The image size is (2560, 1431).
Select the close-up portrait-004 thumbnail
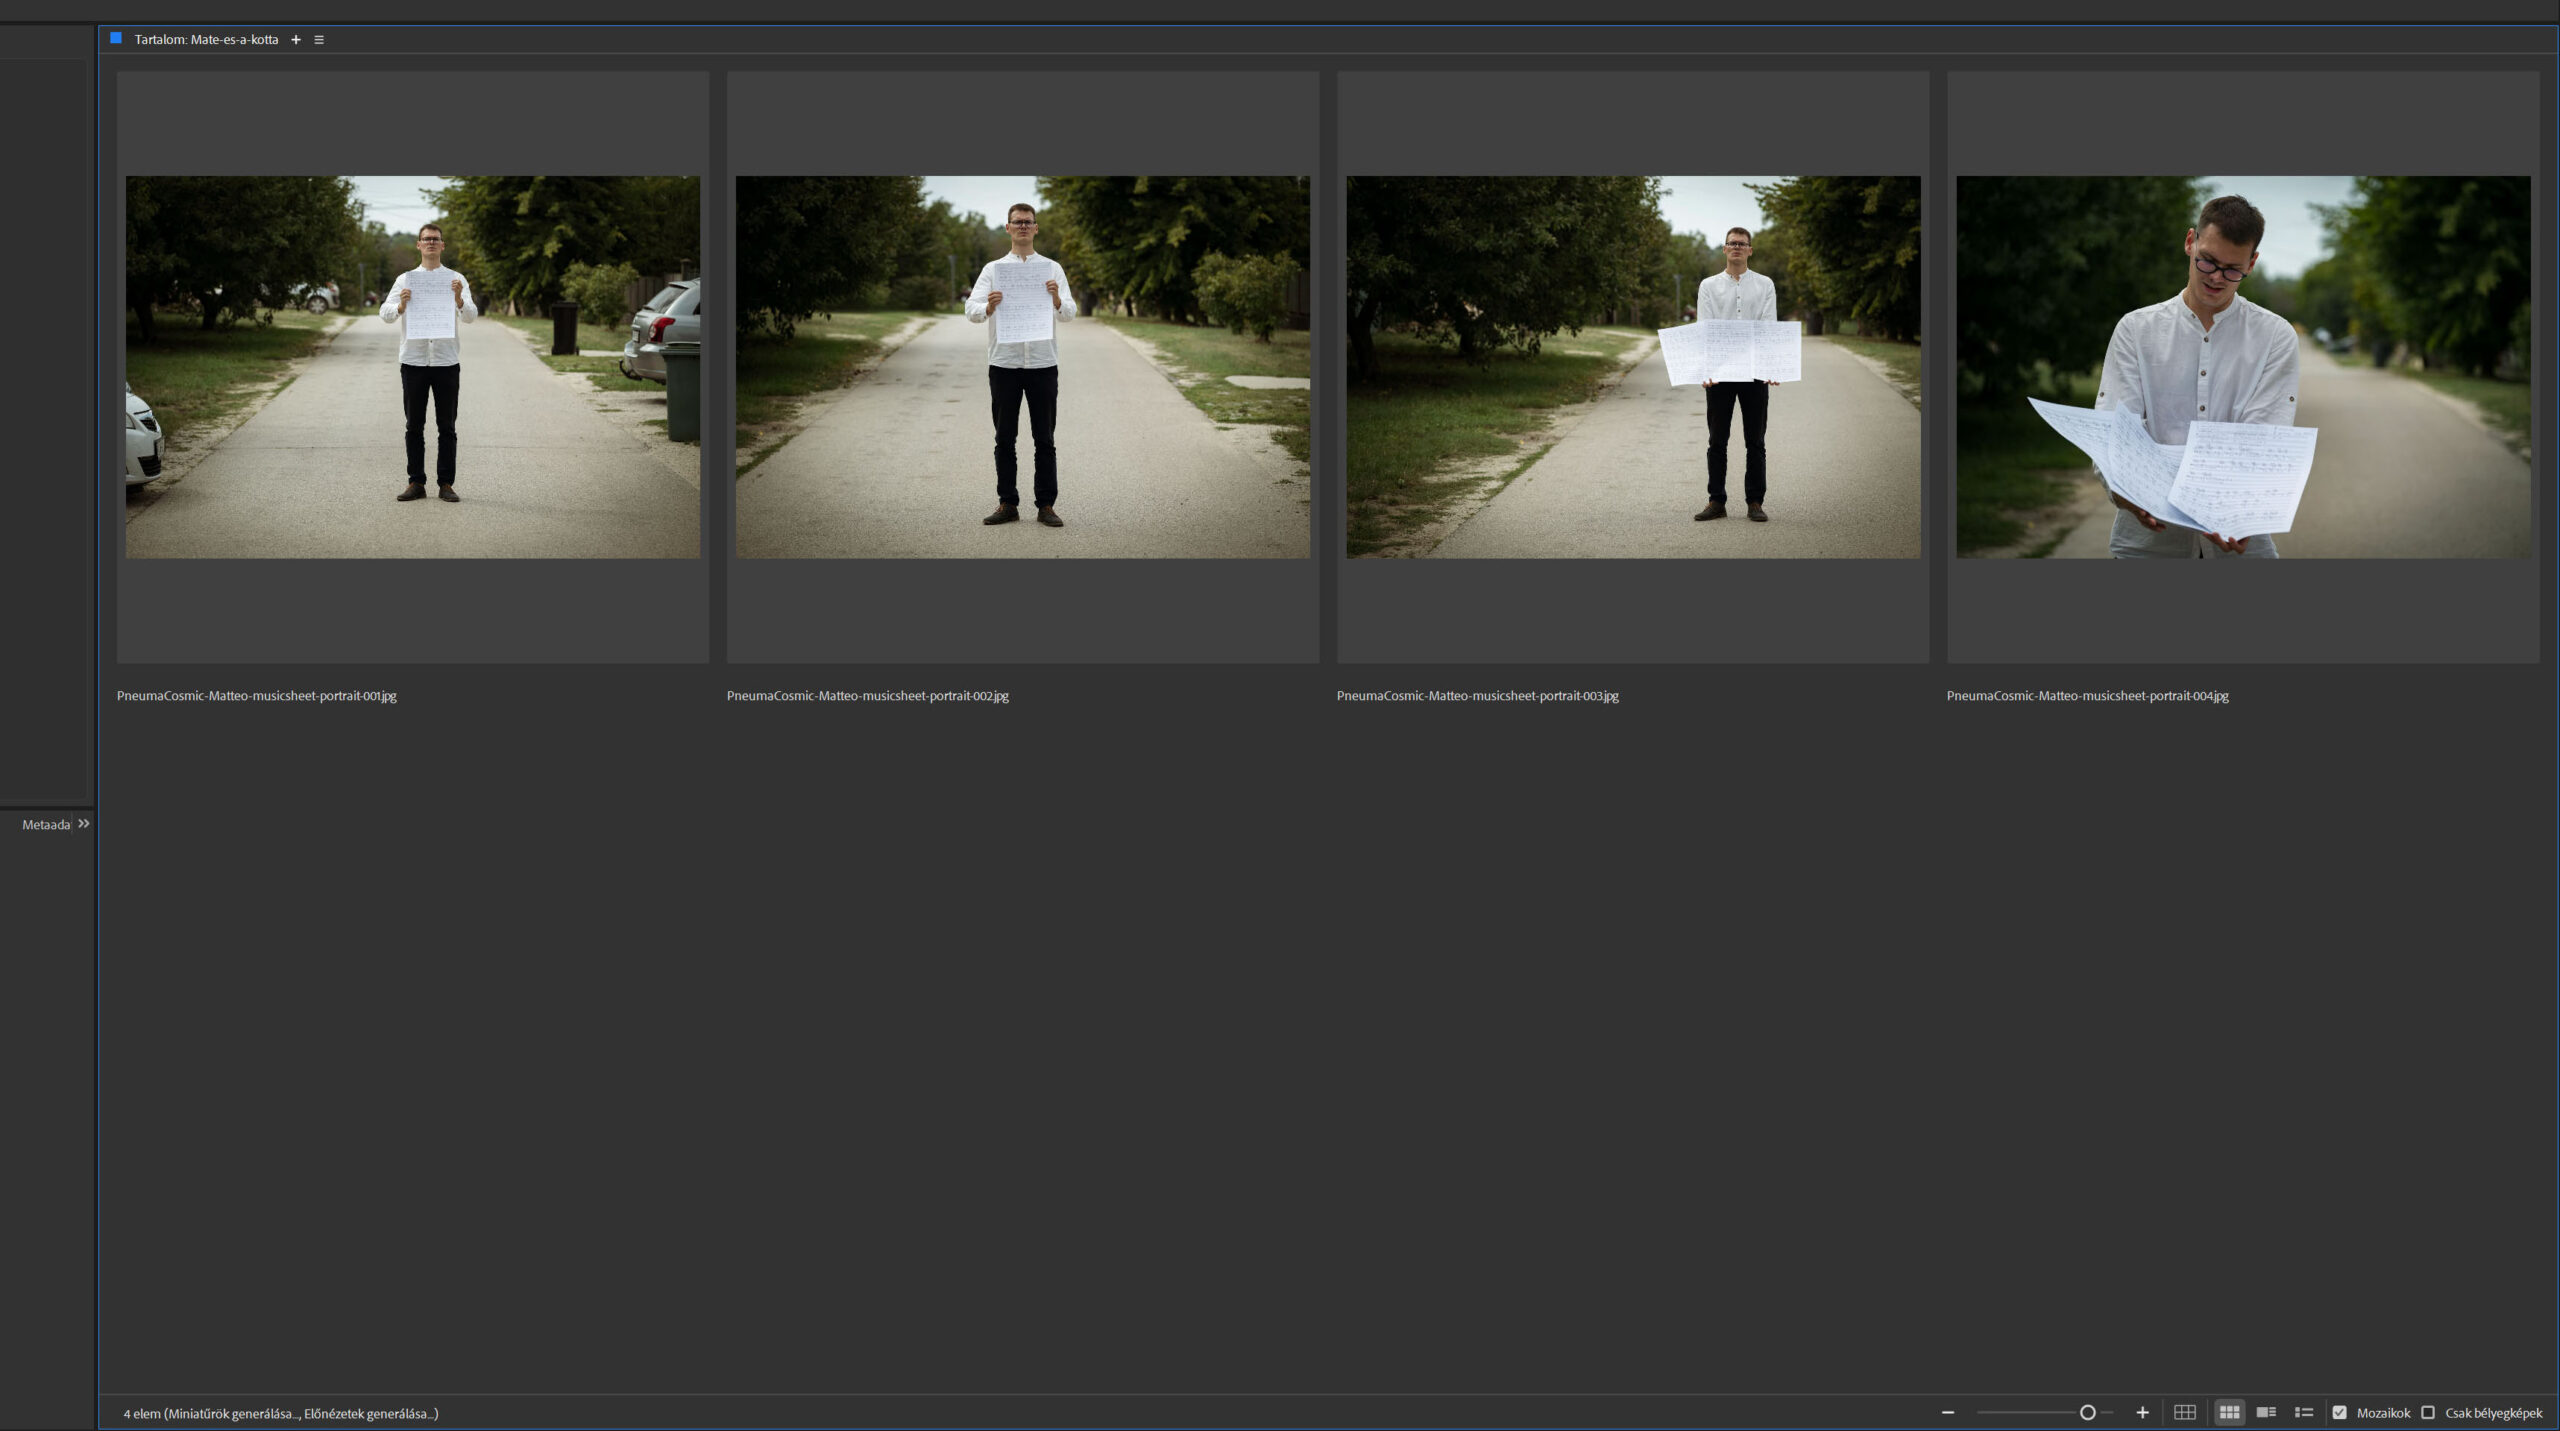(2242, 367)
